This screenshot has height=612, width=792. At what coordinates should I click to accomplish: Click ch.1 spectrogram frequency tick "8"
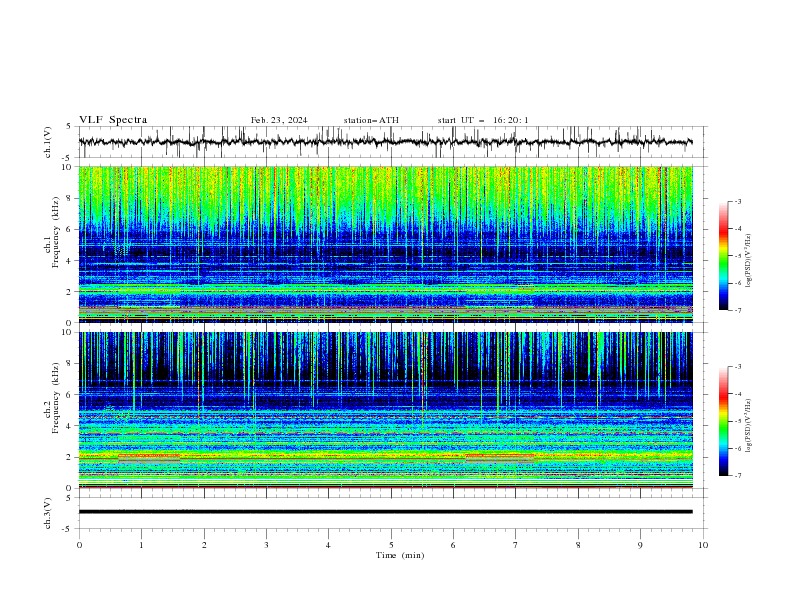(70, 198)
